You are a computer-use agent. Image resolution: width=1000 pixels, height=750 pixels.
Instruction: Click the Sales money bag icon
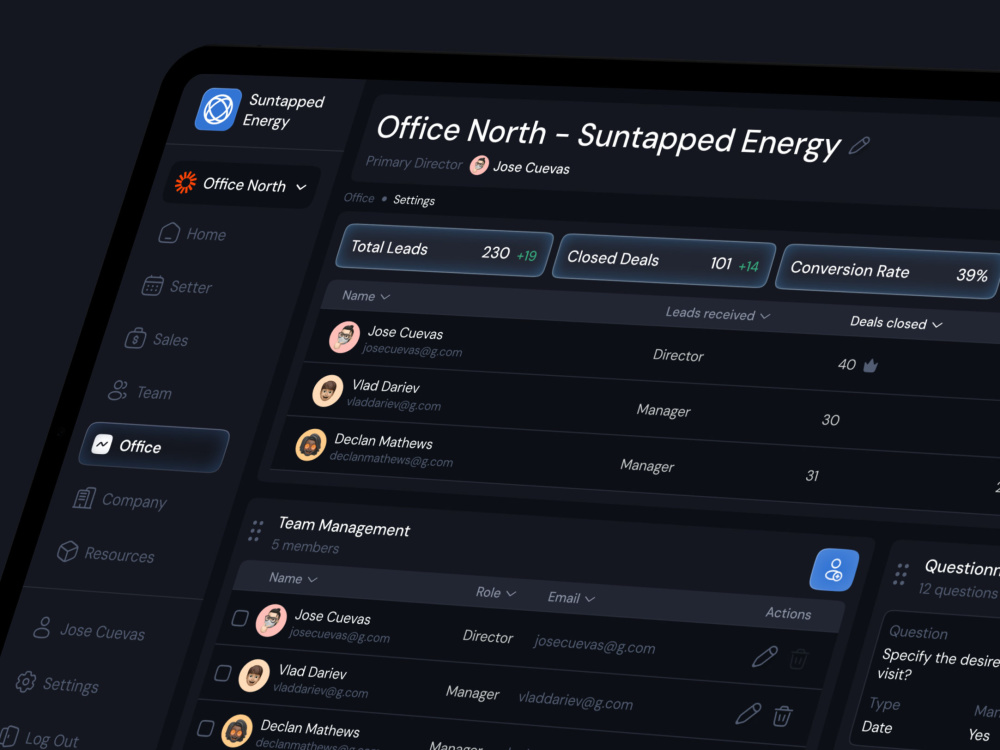[x=135, y=338]
